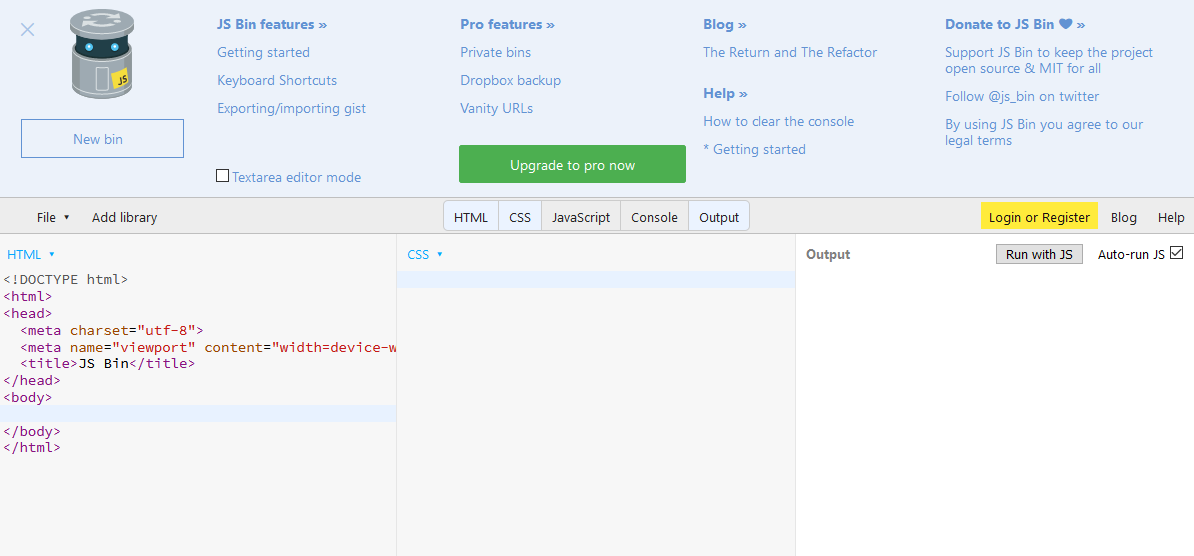Screen dimensions: 1194x556
Task: Open the Follow @js_bin on twitter link
Action: (1022, 97)
